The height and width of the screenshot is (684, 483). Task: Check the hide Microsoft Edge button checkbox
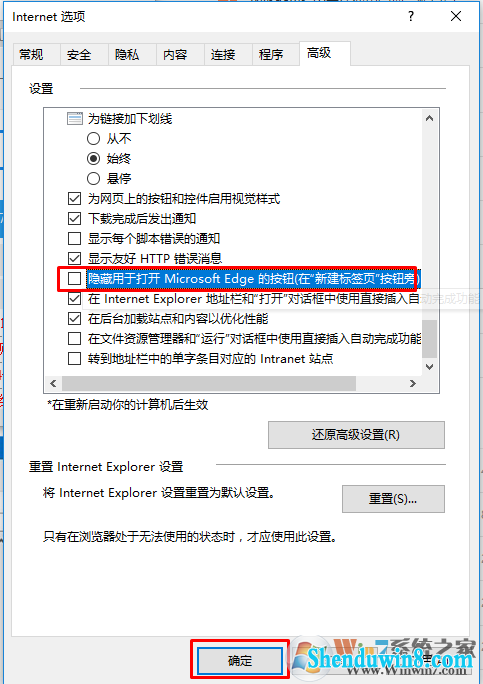[75, 278]
